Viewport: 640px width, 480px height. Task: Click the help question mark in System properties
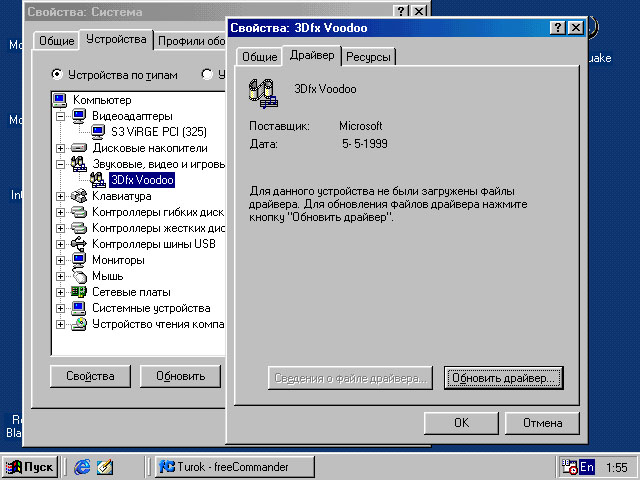click(x=401, y=11)
